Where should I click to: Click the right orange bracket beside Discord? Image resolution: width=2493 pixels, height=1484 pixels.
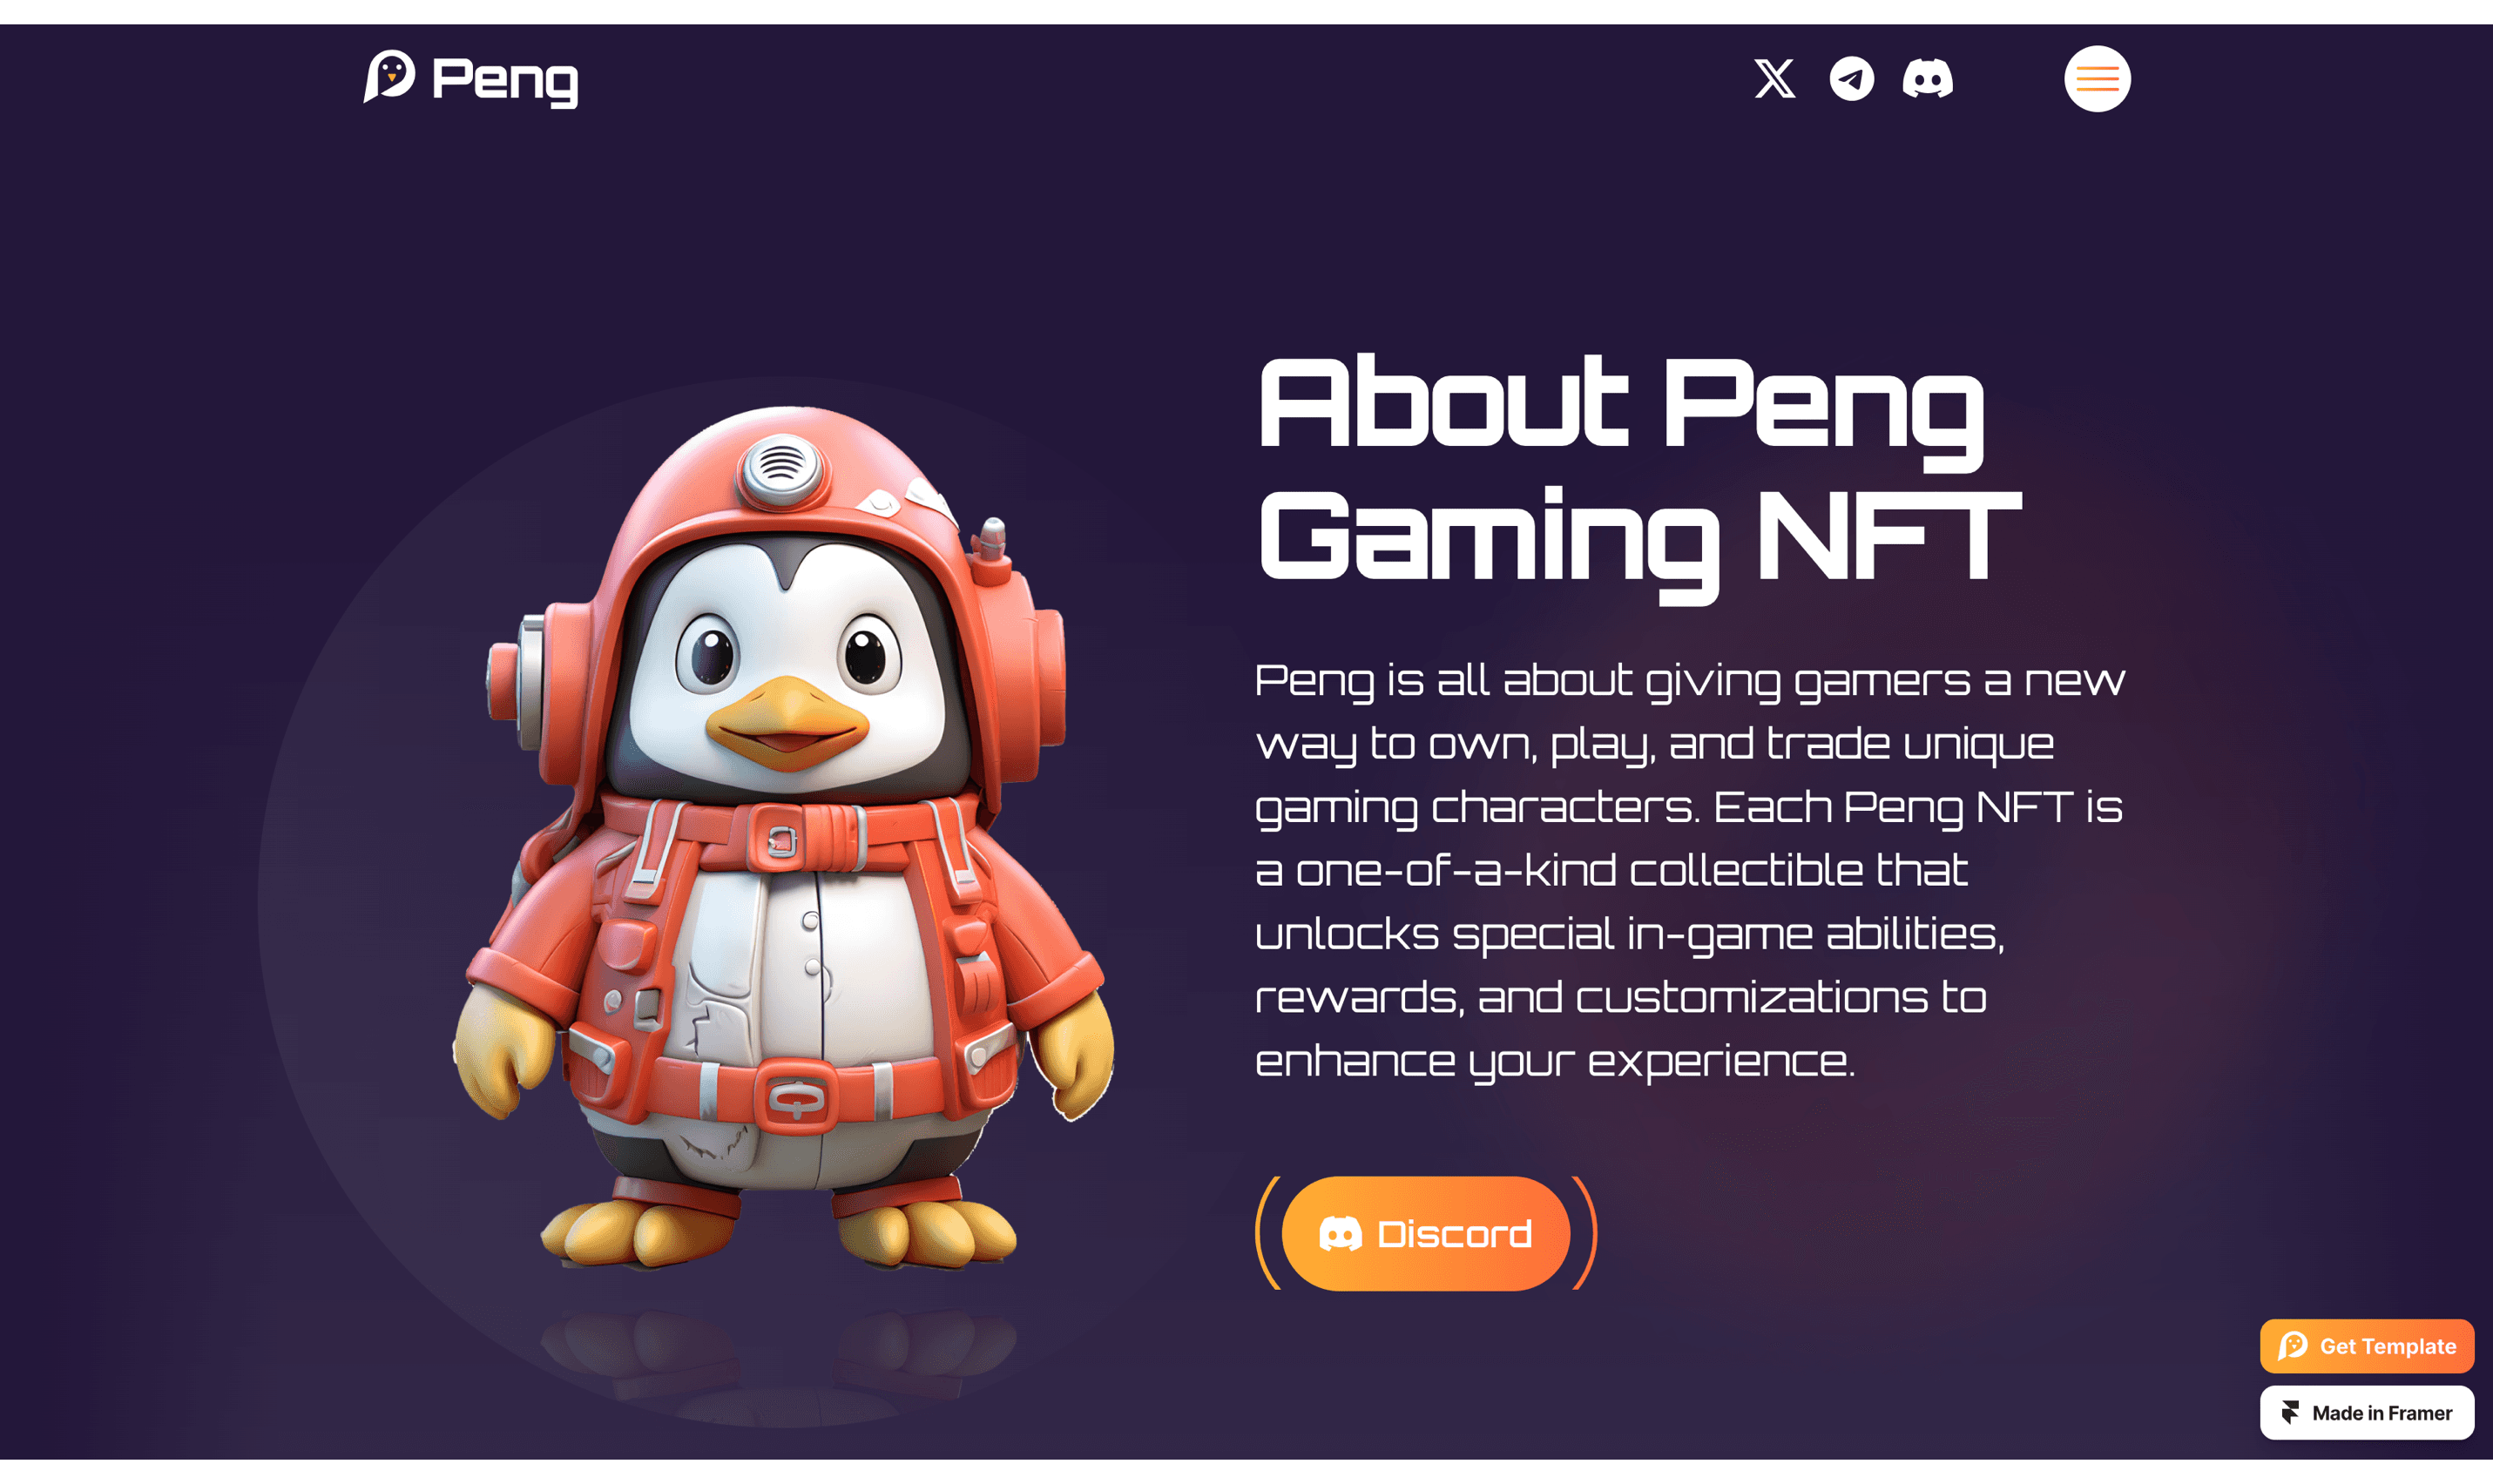coord(1585,1233)
